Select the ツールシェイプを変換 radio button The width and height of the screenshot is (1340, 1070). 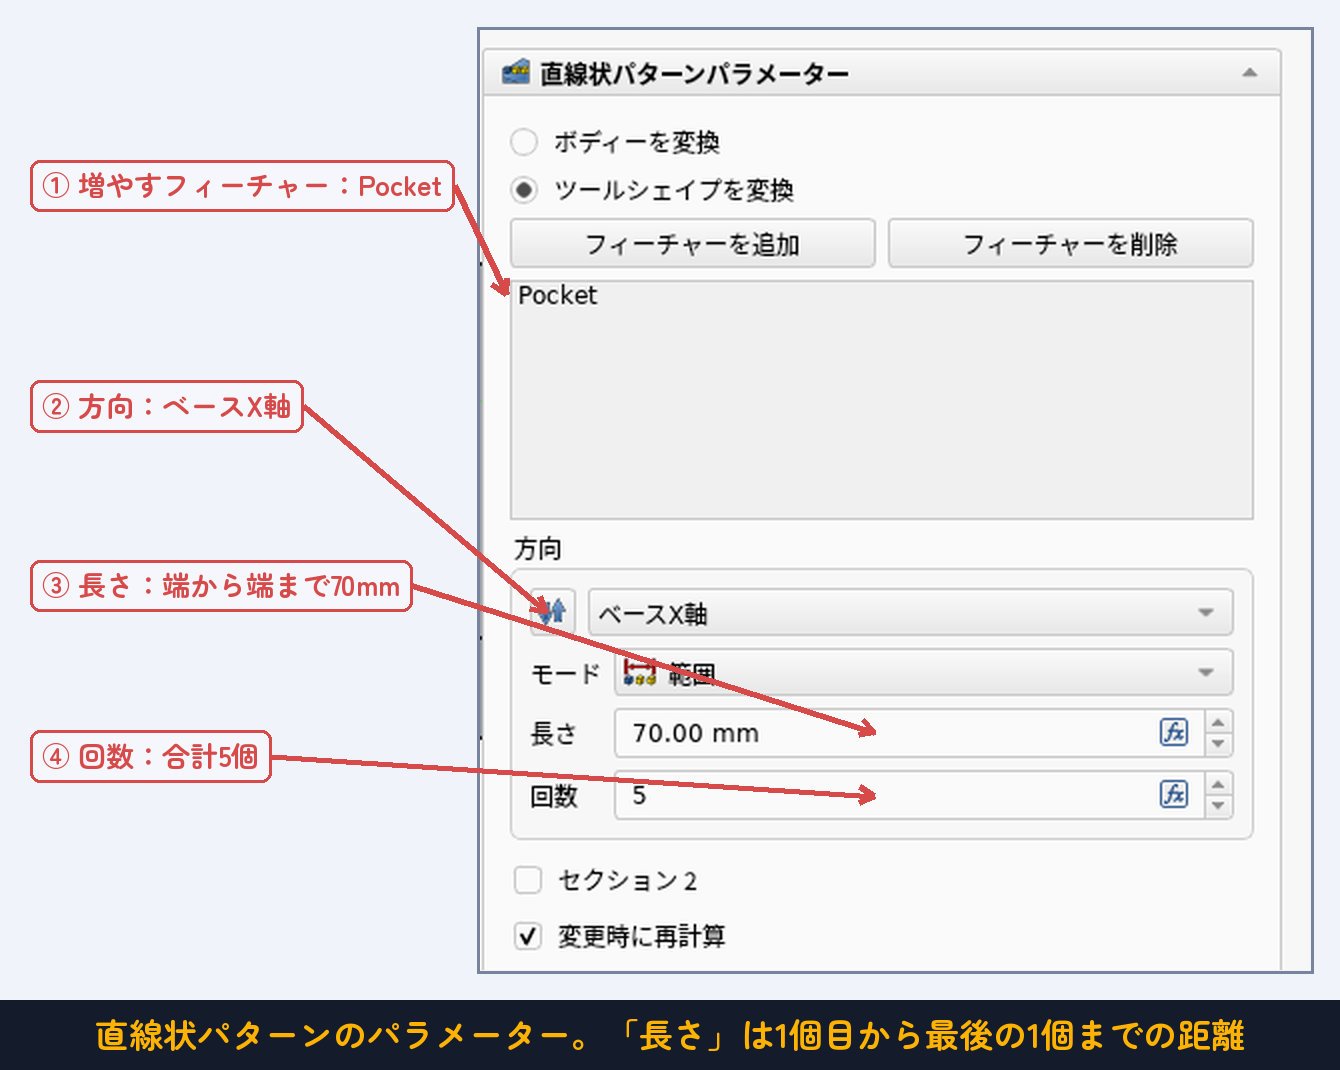pos(524,189)
